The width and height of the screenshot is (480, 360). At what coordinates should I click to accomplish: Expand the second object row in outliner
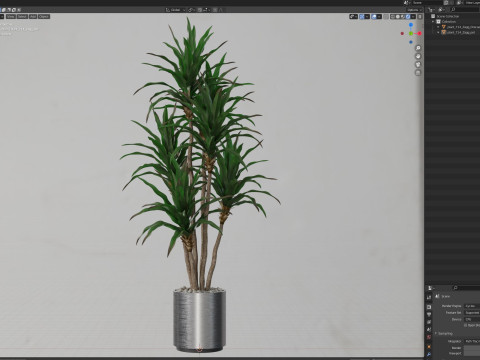point(438,32)
